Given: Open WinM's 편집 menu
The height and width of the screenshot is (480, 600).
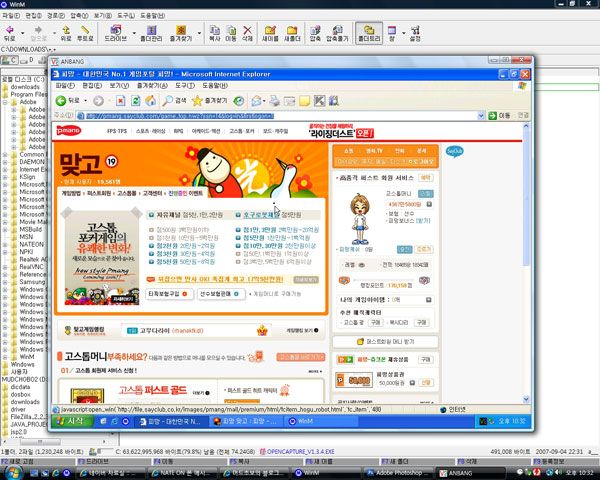Looking at the screenshot, I should pos(33,16).
